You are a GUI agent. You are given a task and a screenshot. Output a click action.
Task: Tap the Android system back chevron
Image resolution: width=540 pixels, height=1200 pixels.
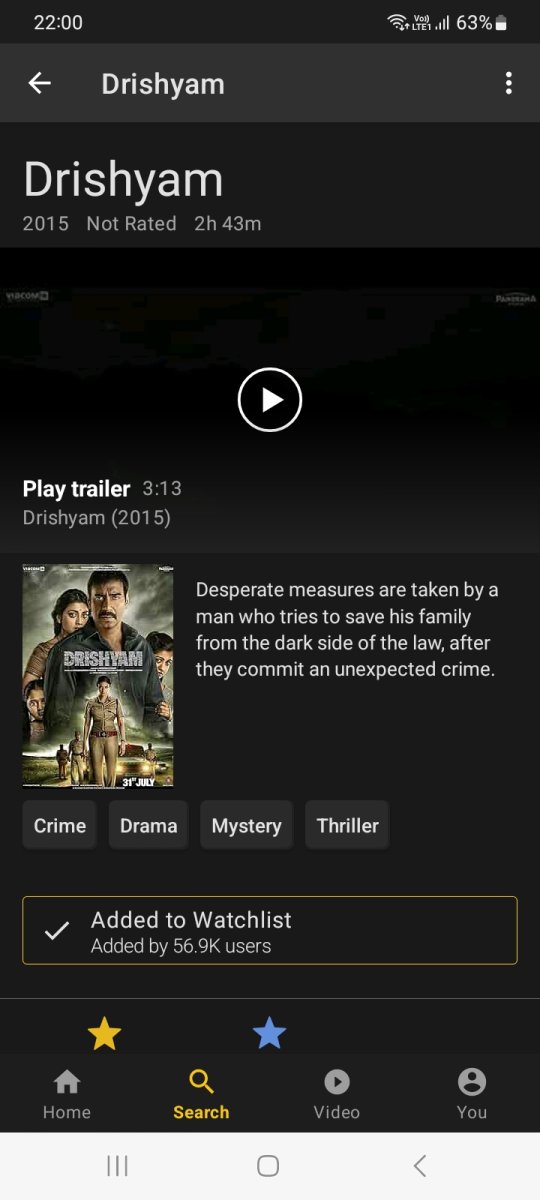[x=420, y=1166]
